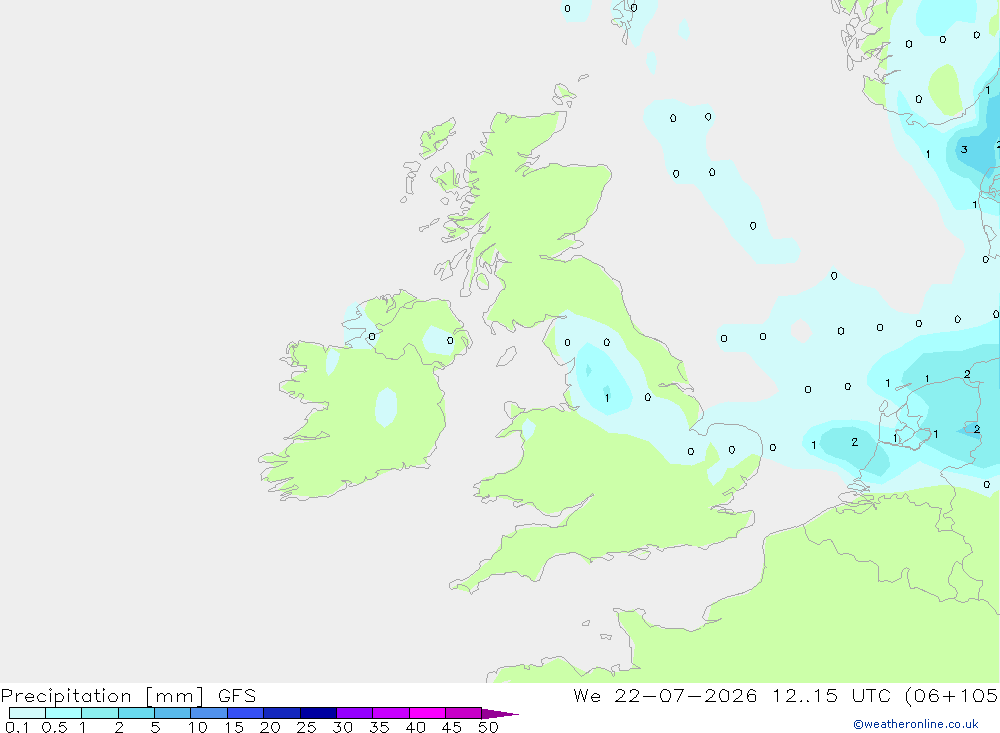1000x733 pixels.
Task: Click the 'GFS' model label
Action: 237,695
